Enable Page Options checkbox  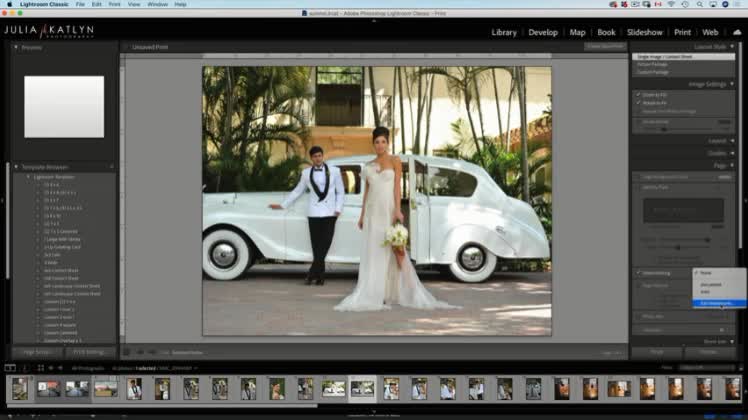[638, 285]
